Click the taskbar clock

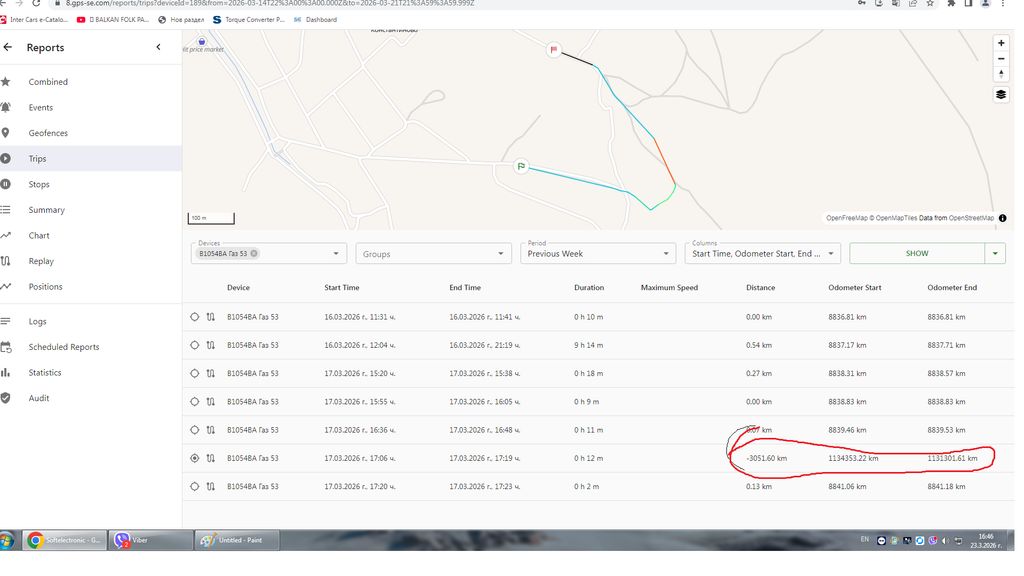985,541
